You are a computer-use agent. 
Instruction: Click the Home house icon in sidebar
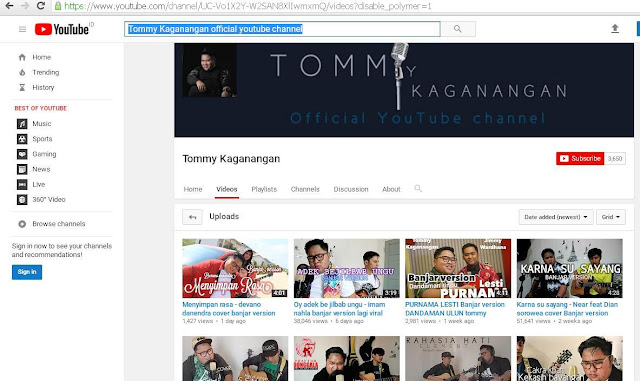coord(22,57)
